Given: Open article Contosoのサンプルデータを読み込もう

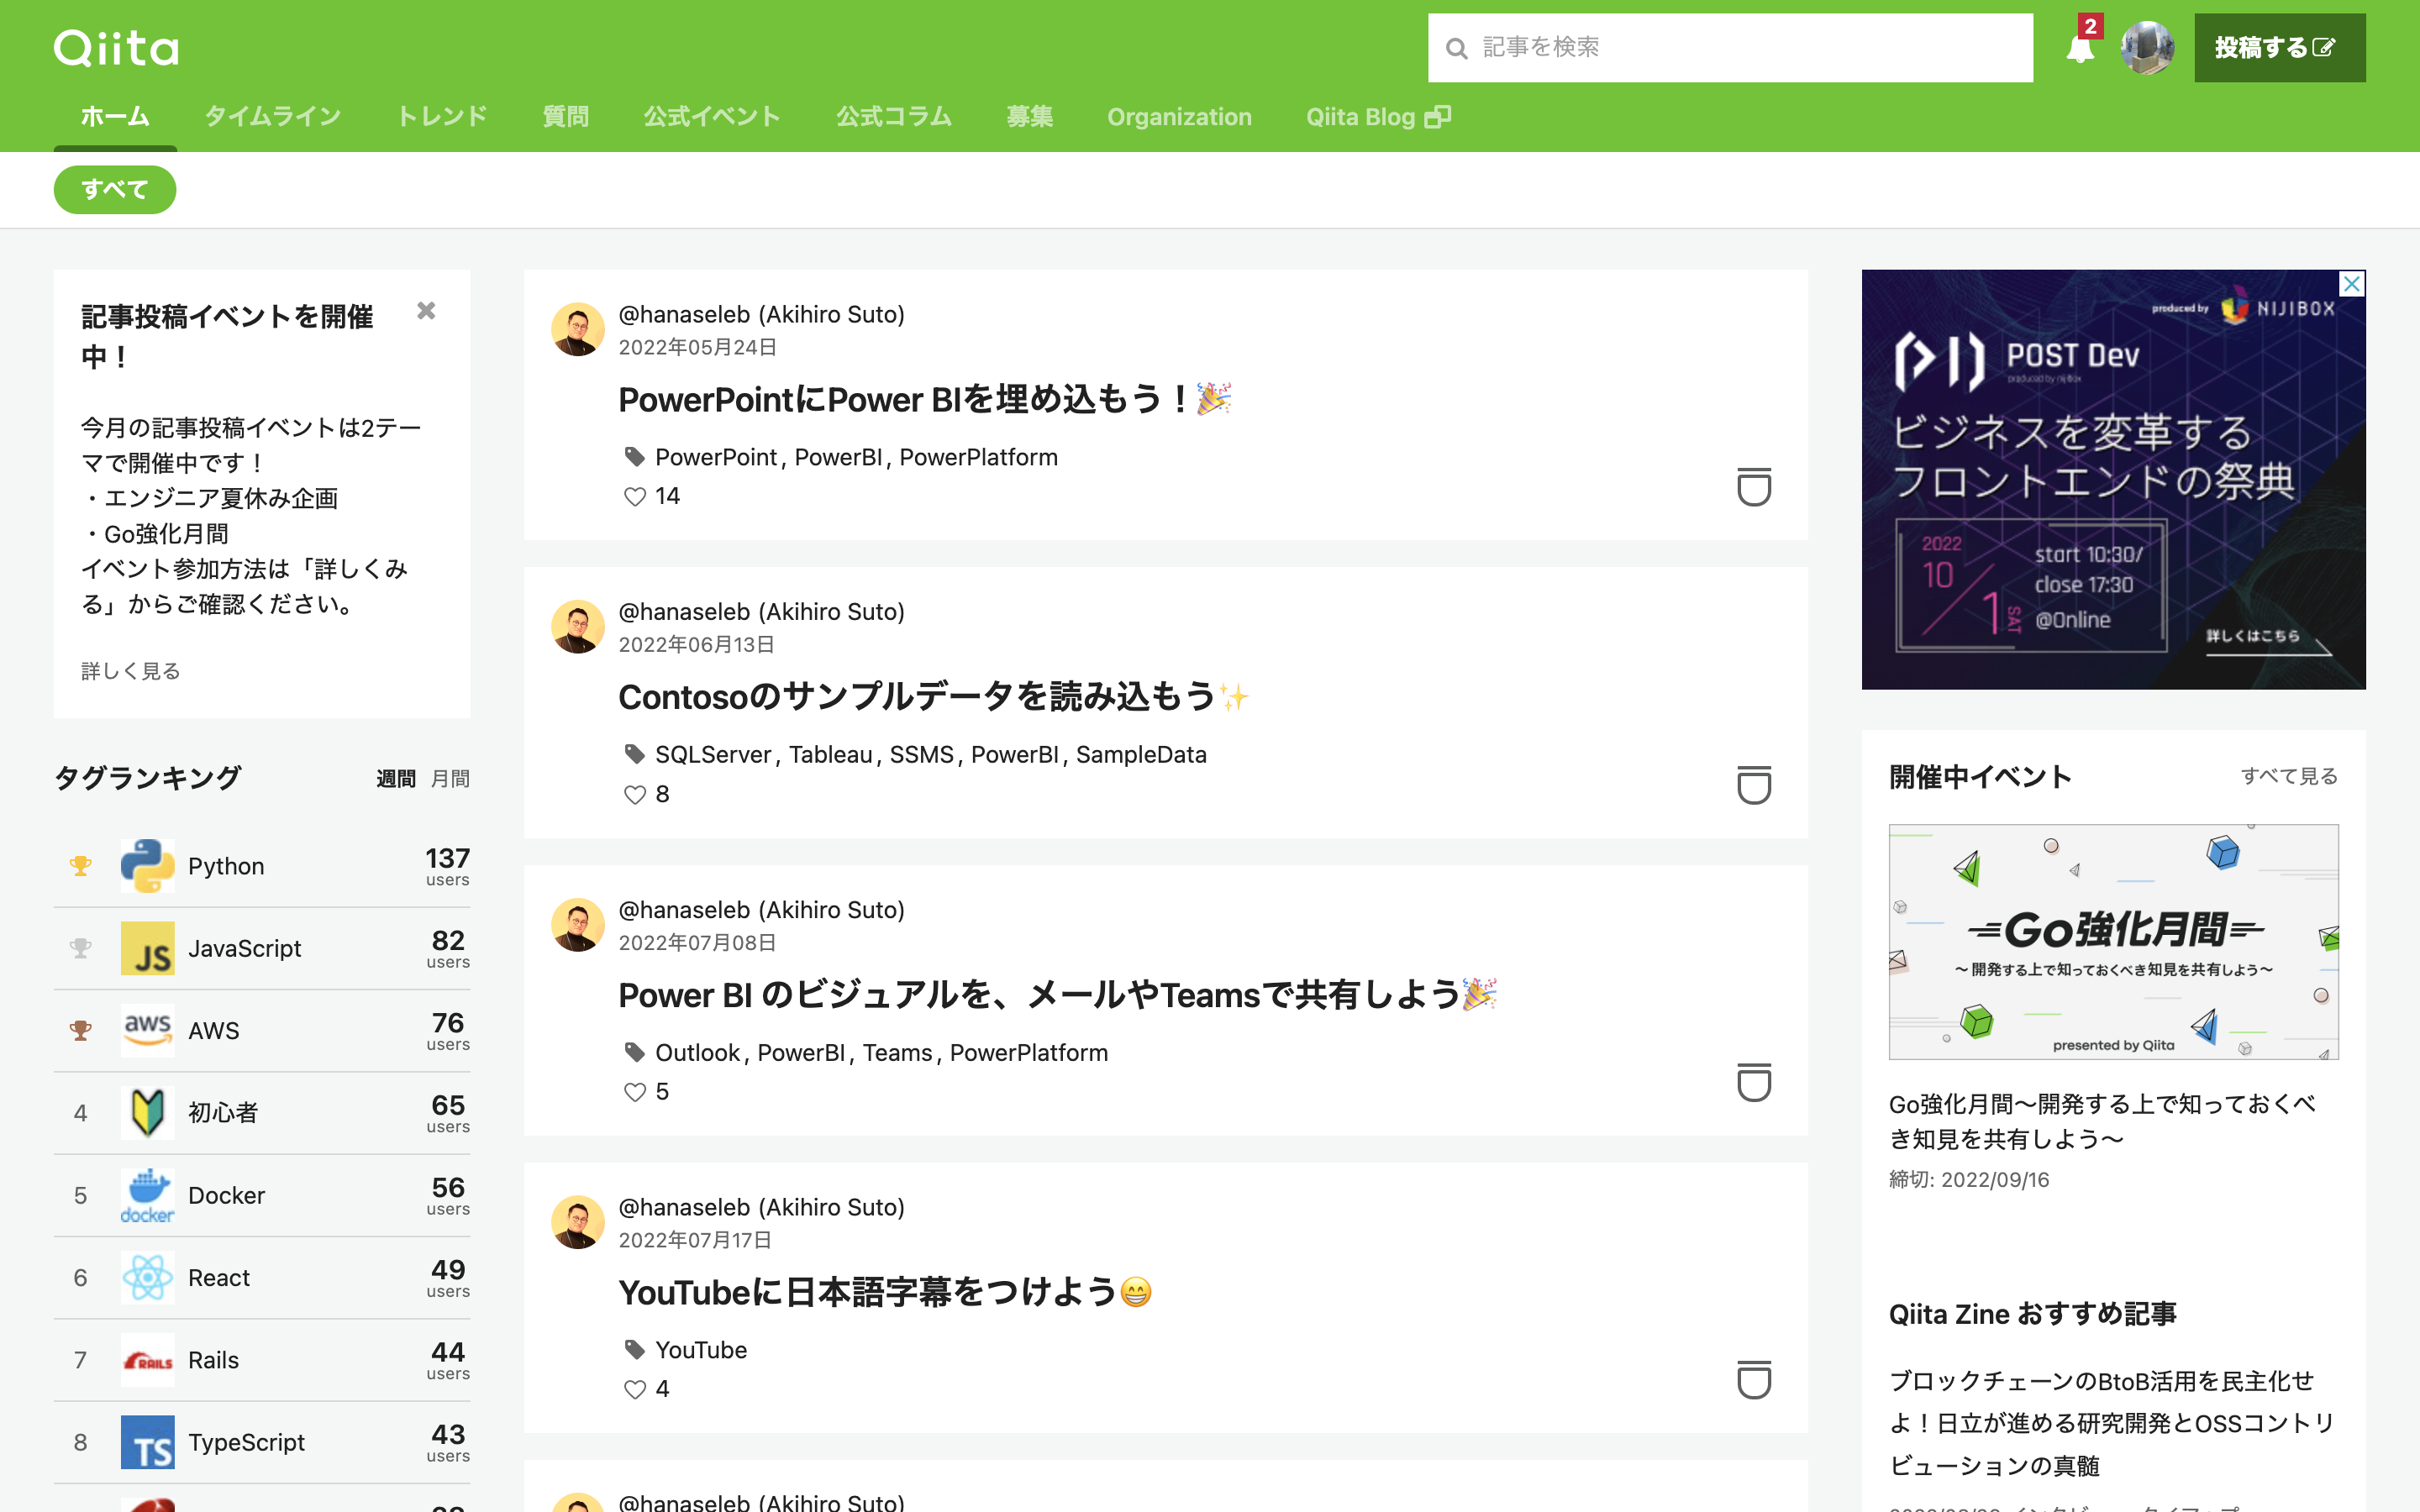Looking at the screenshot, I should pos(933,697).
